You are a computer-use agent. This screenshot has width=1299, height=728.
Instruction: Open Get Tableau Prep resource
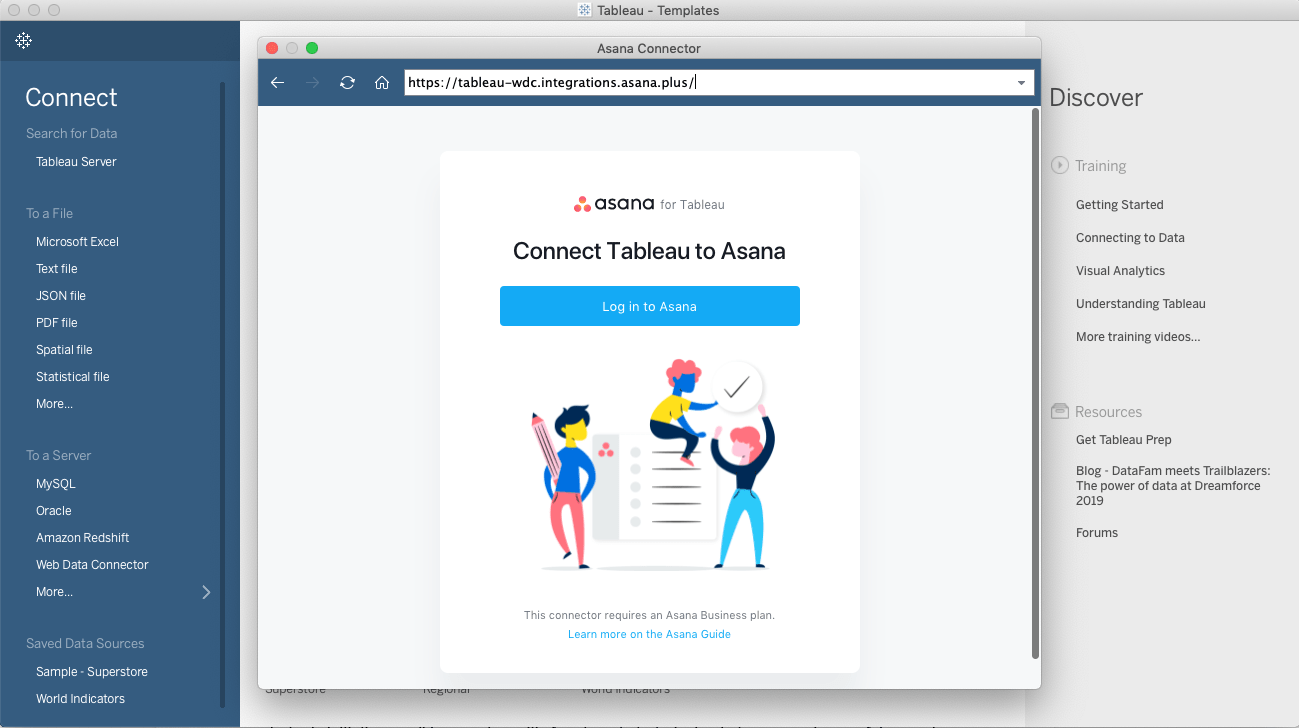pyautogui.click(x=1124, y=440)
